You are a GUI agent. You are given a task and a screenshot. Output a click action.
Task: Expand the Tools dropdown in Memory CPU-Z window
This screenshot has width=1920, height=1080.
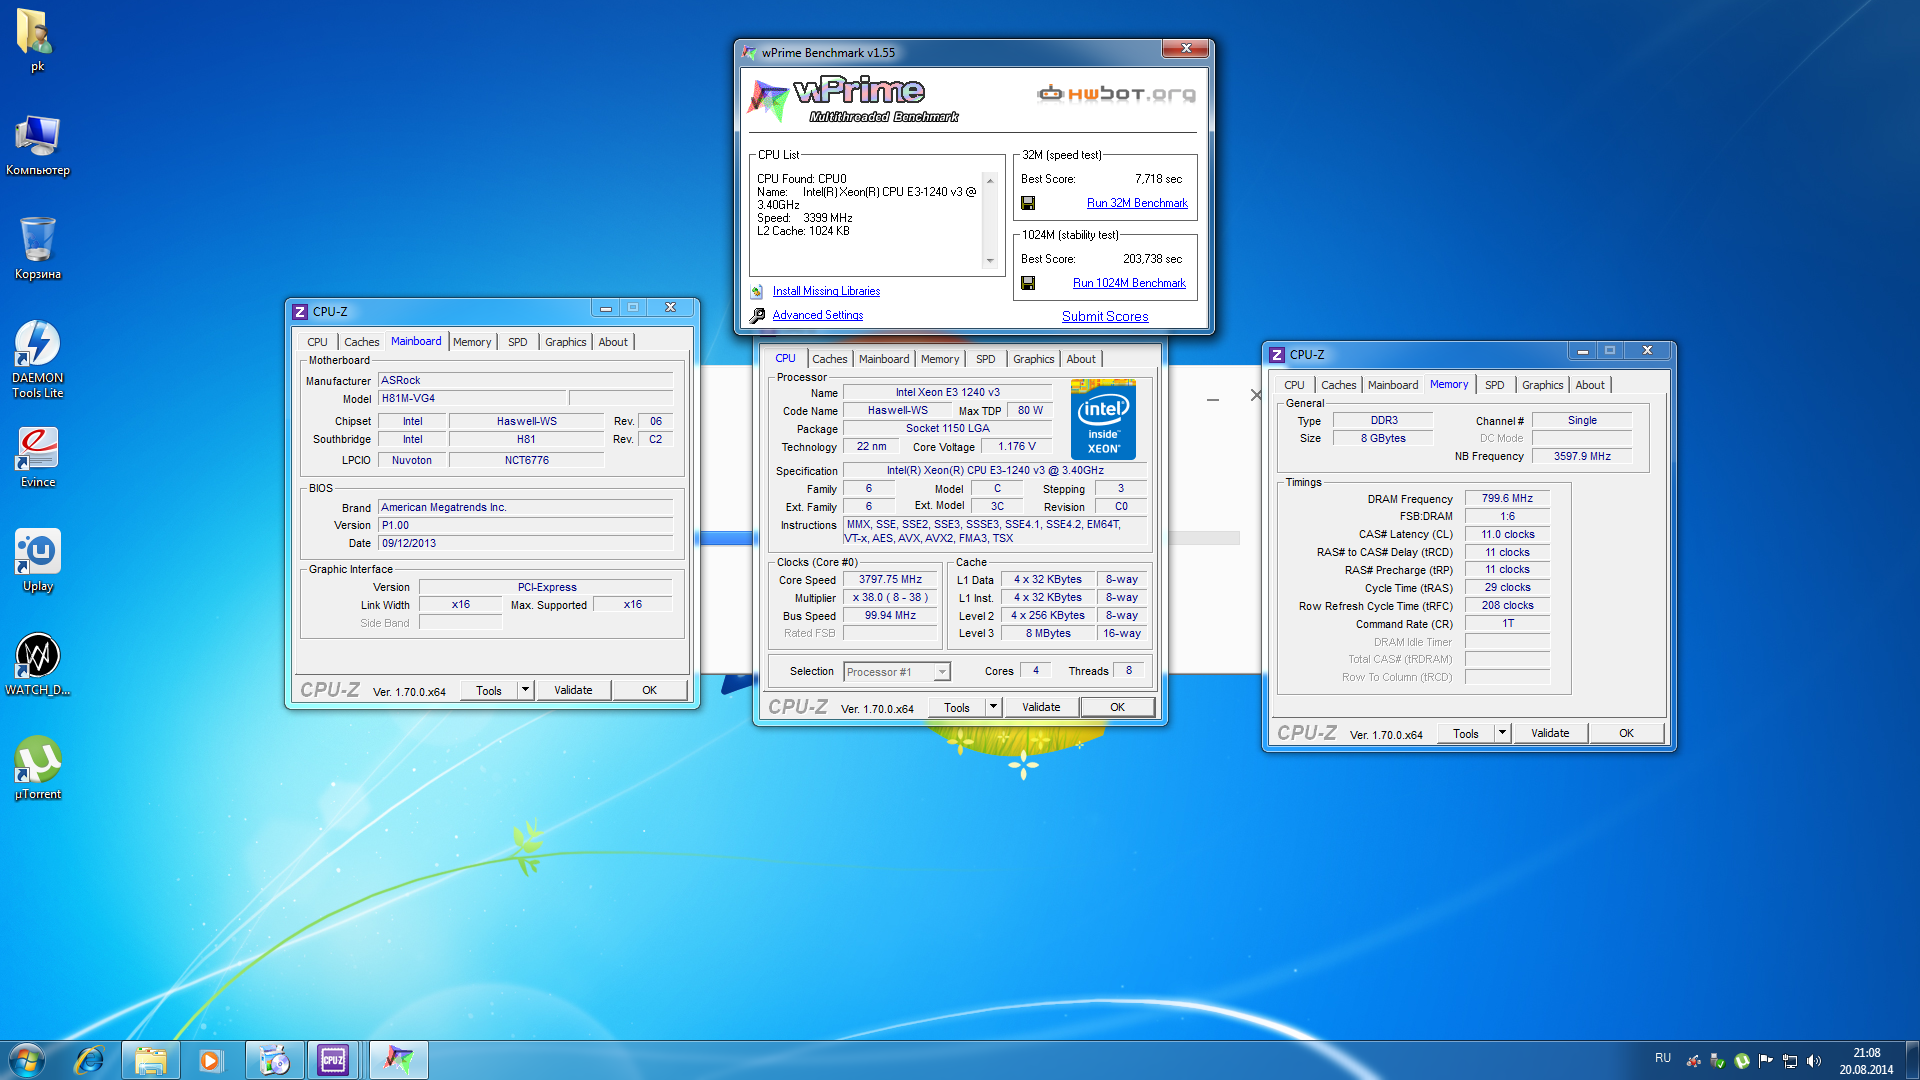click(1502, 733)
